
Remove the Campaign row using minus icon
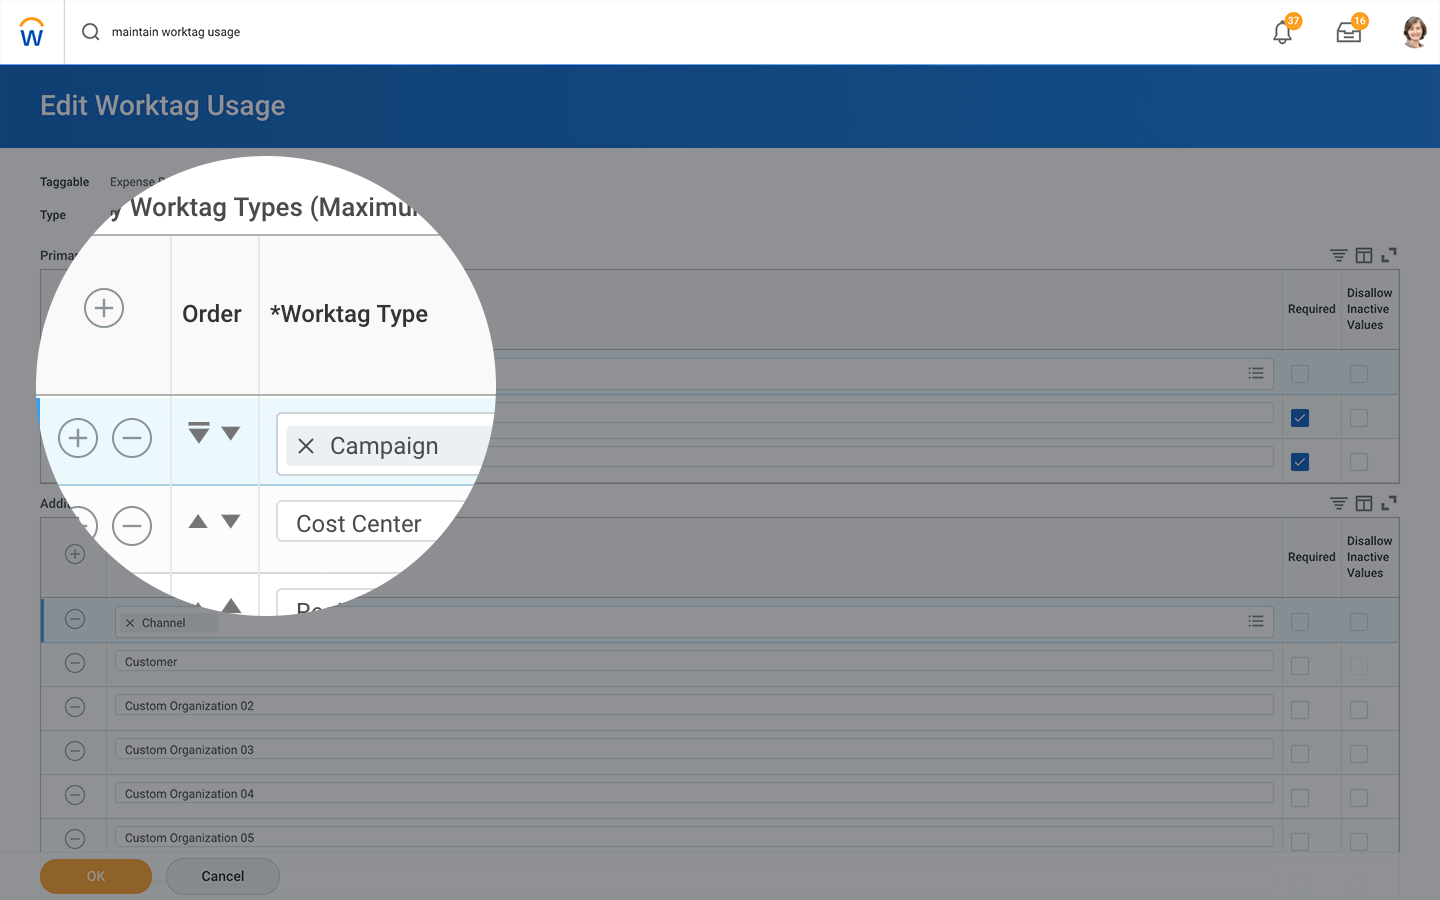tap(132, 438)
